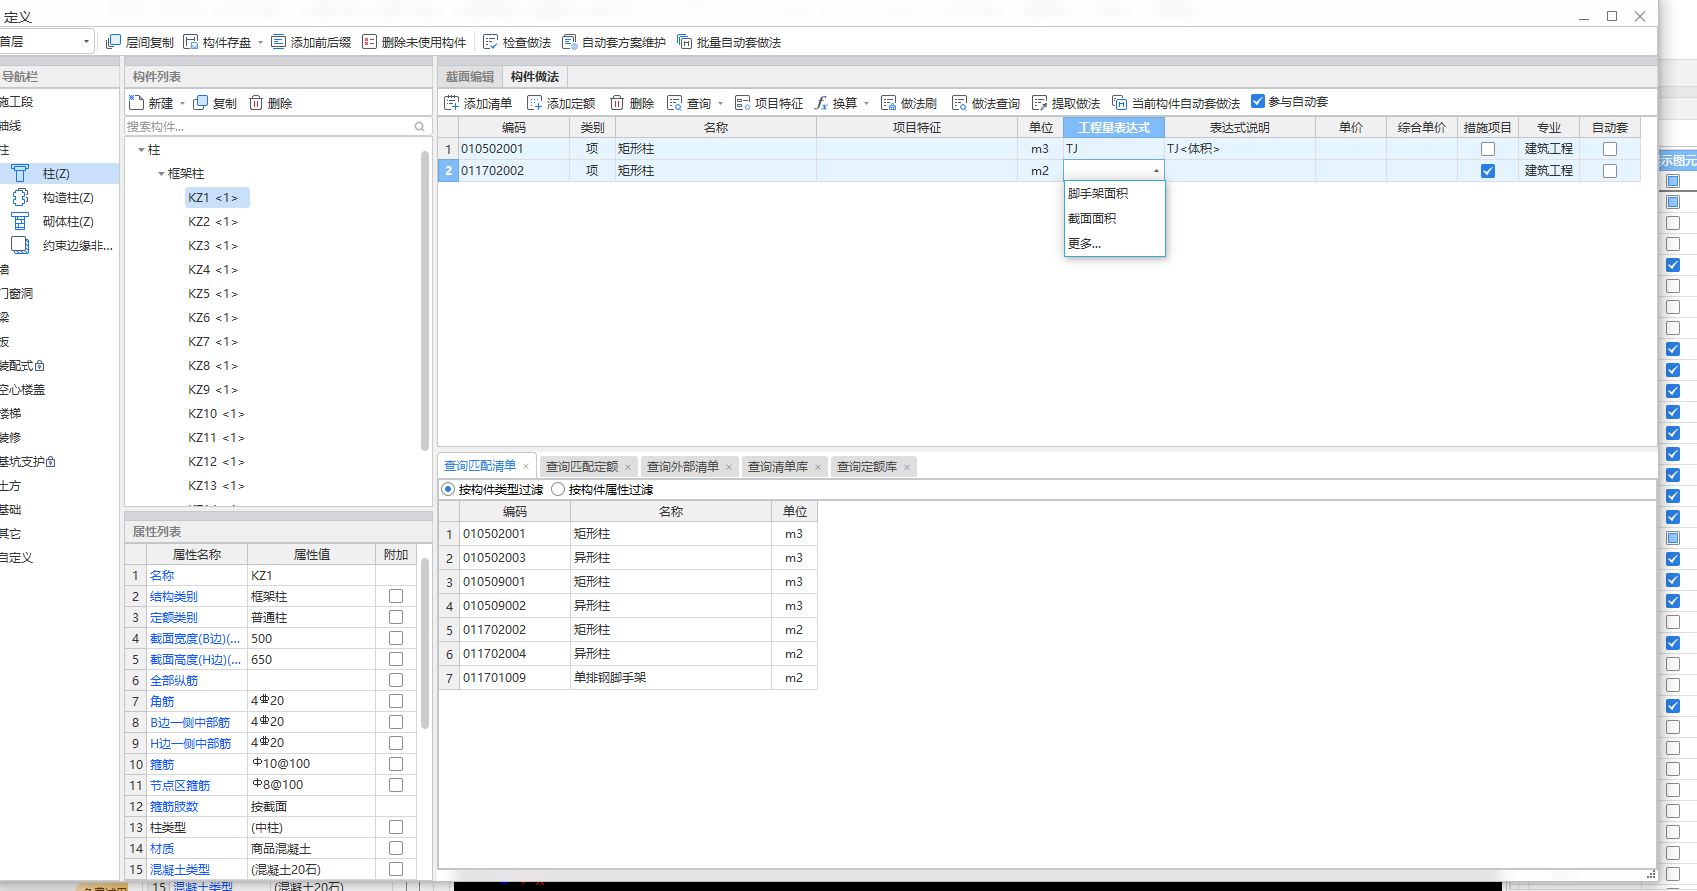The width and height of the screenshot is (1697, 891).
Task: Click the 做法刷 icon
Action: point(889,103)
